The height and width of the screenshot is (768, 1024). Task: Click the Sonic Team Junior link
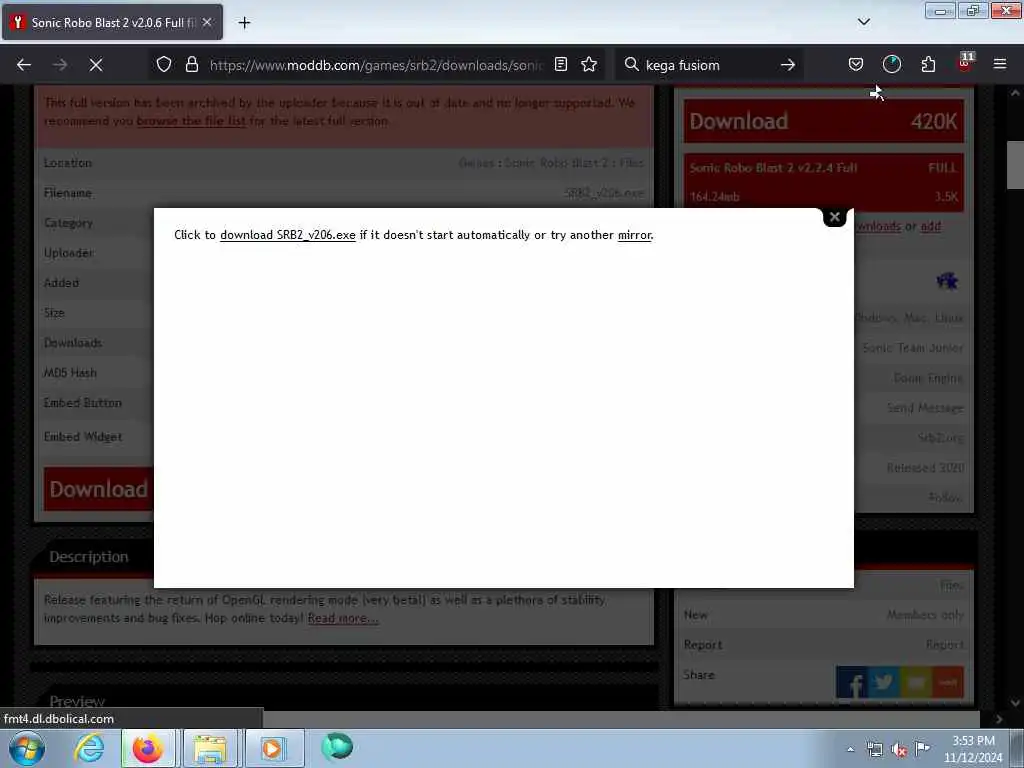pos(912,348)
